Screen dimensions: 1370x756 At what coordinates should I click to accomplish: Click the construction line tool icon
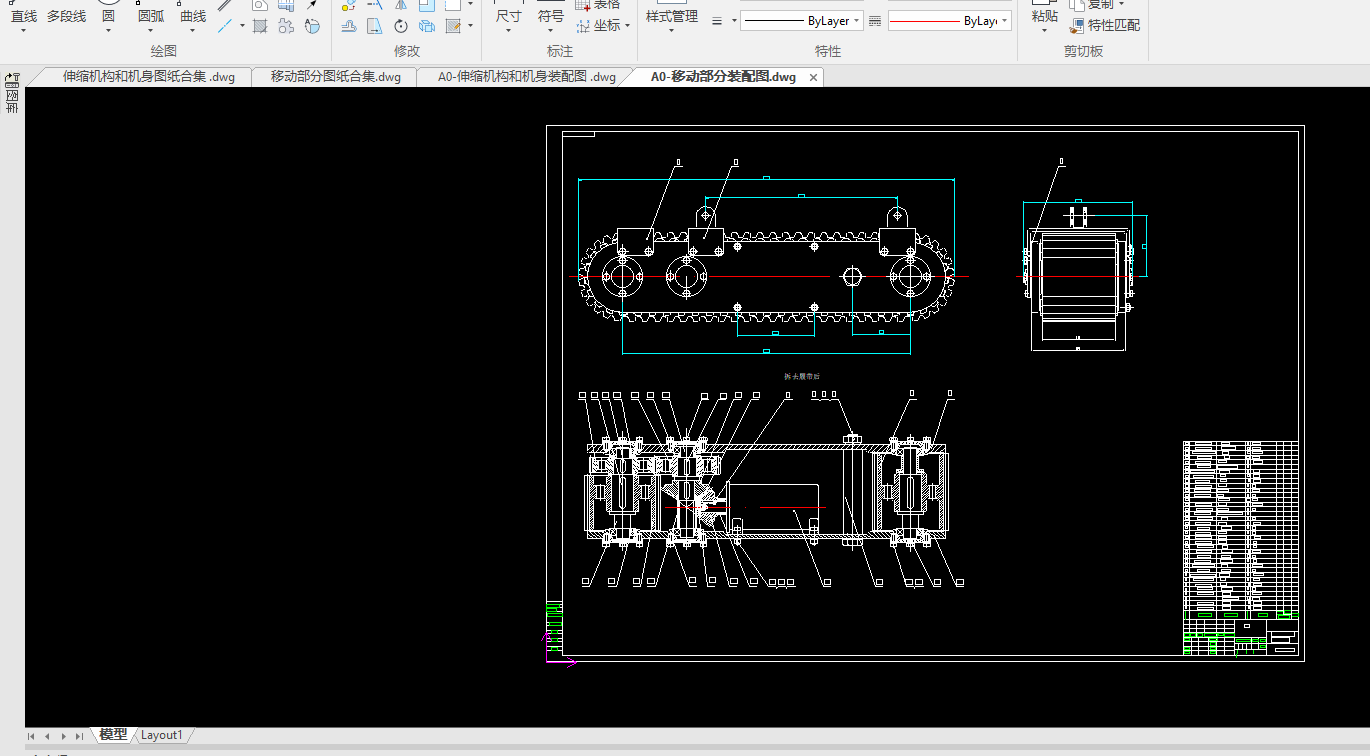point(226,26)
